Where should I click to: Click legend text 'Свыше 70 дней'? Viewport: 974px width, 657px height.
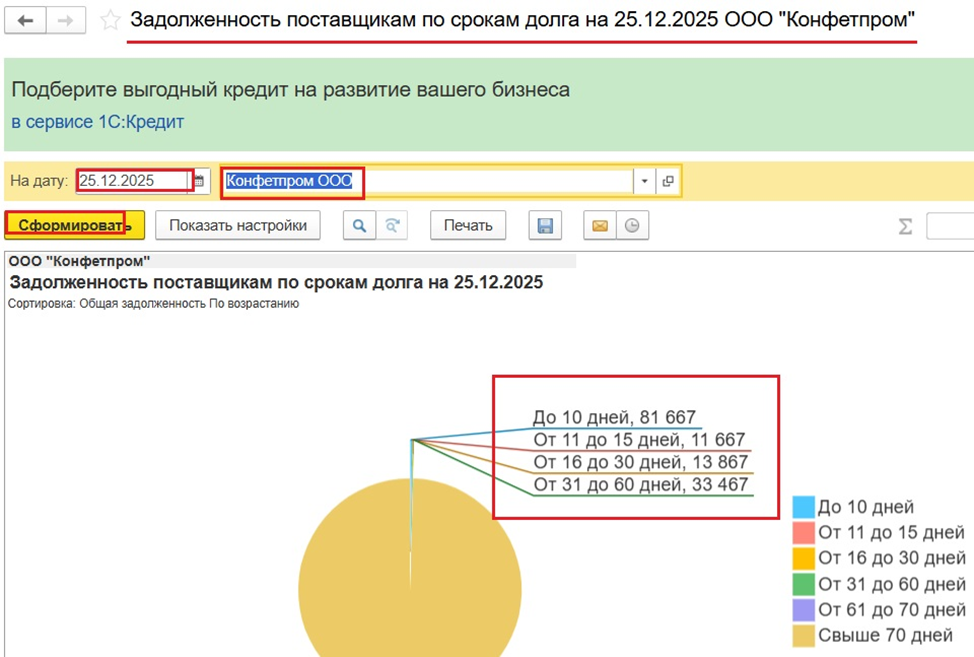tap(885, 635)
